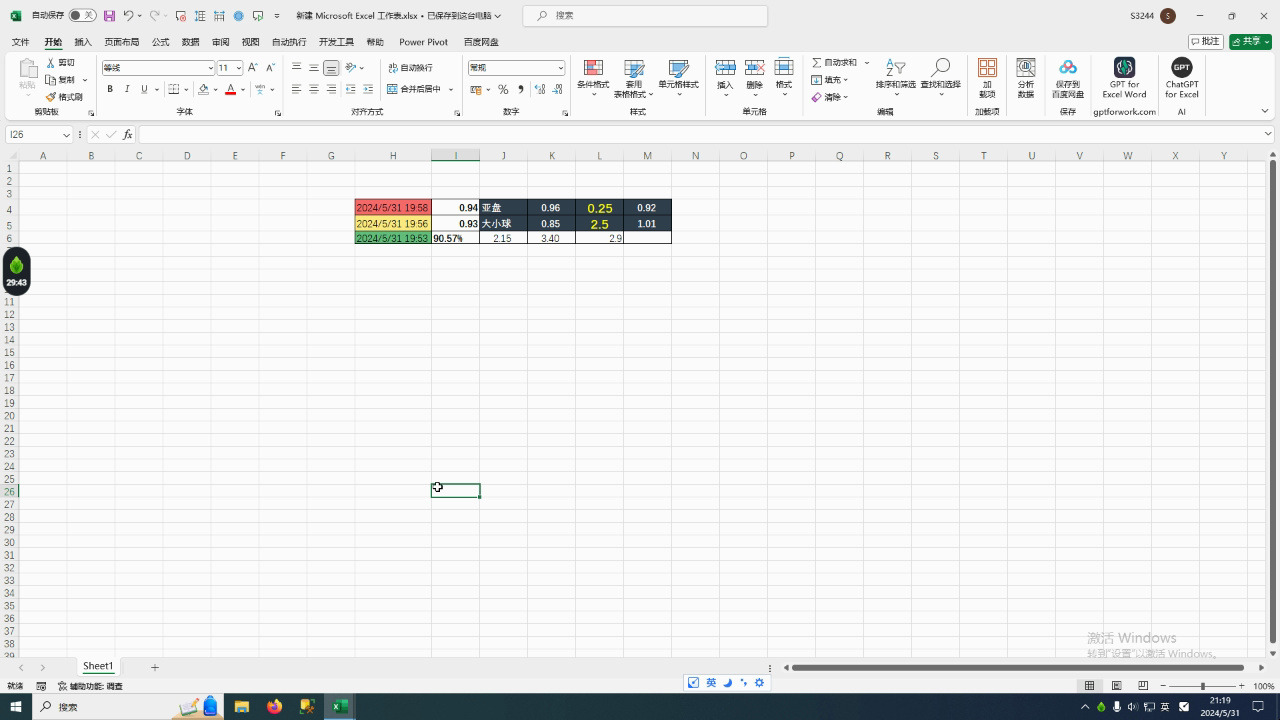1280x720 pixels.
Task: Switch to Page Layout (页面布局) tab
Action: click(122, 42)
